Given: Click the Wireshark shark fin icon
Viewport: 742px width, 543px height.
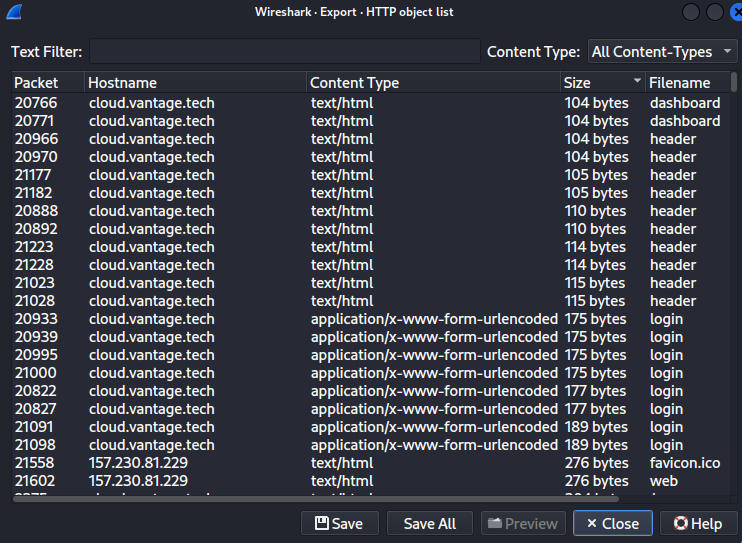Looking at the screenshot, I should [x=14, y=12].
